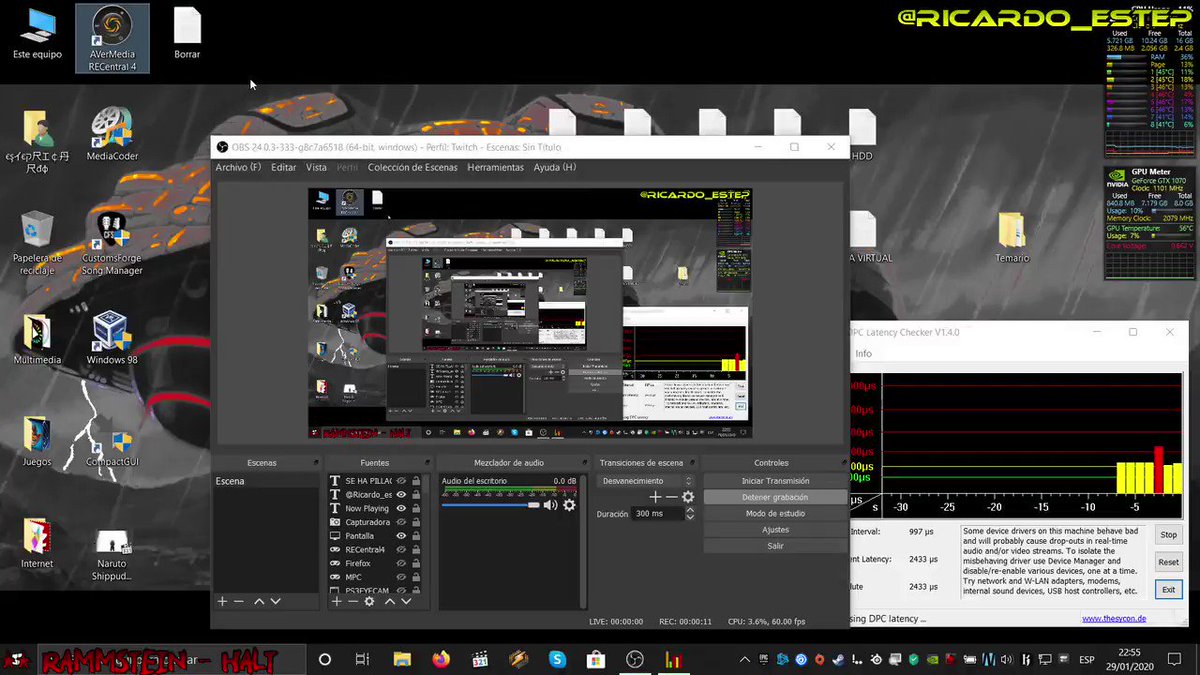Viewport: 1200px width, 675px height.
Task: Click Iniciar Transmisión button
Action: pos(775,481)
